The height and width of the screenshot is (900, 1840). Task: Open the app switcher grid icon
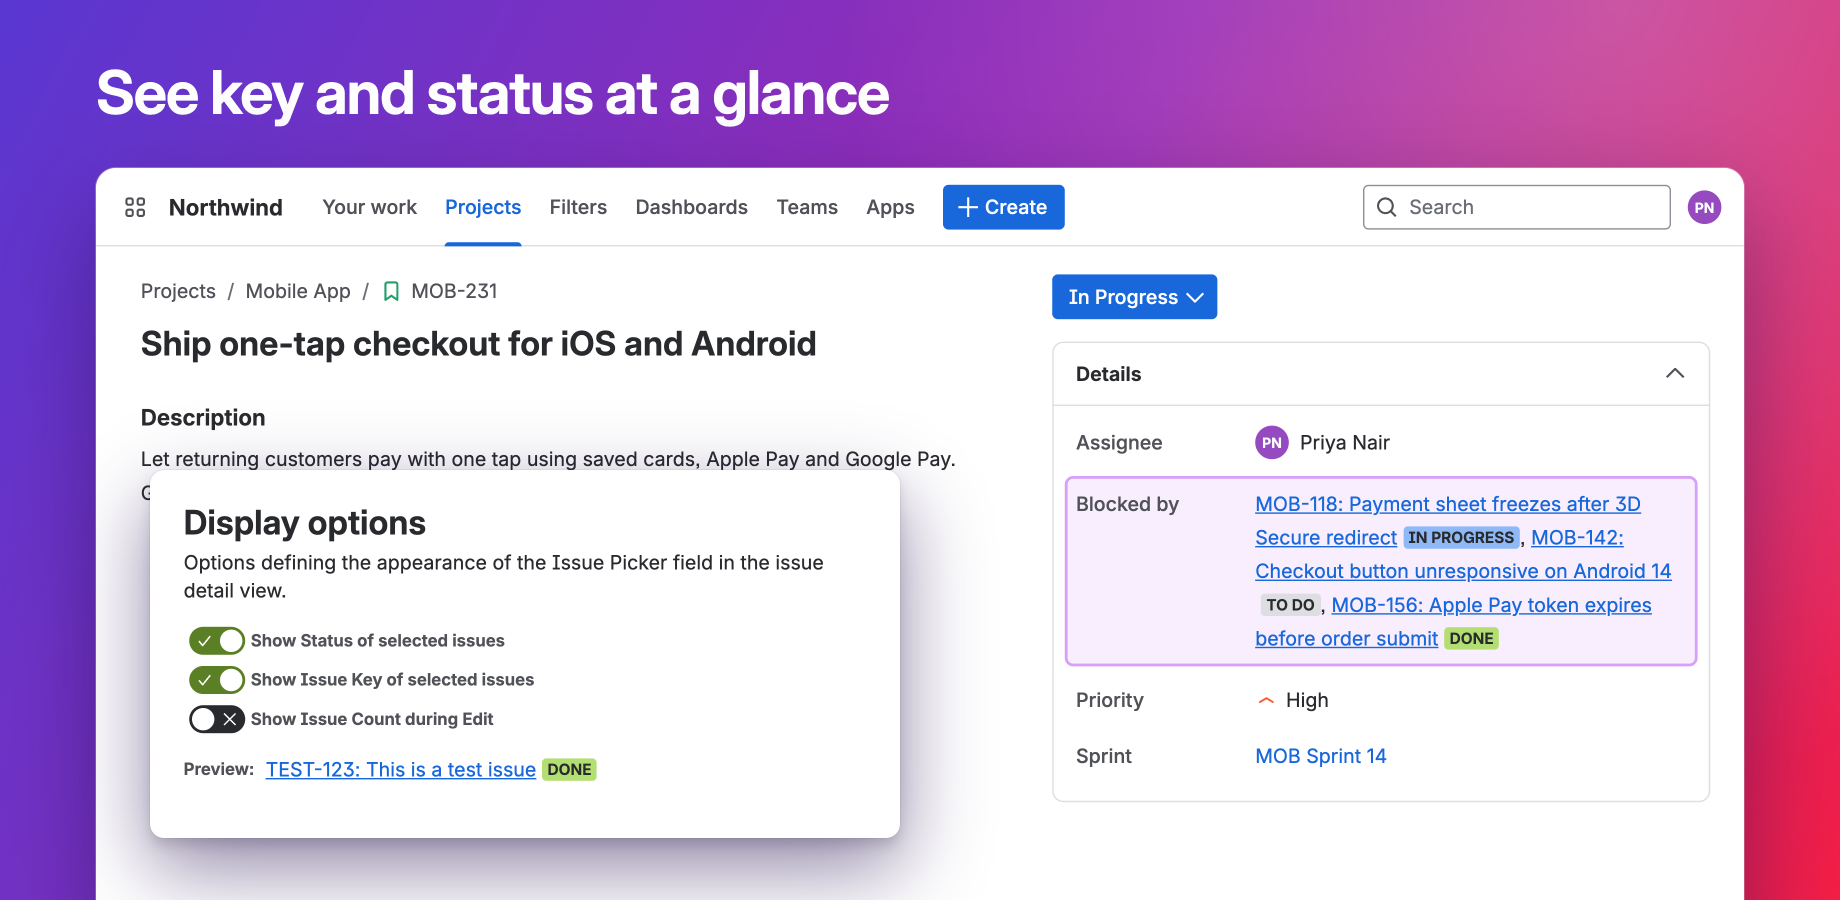coord(135,207)
